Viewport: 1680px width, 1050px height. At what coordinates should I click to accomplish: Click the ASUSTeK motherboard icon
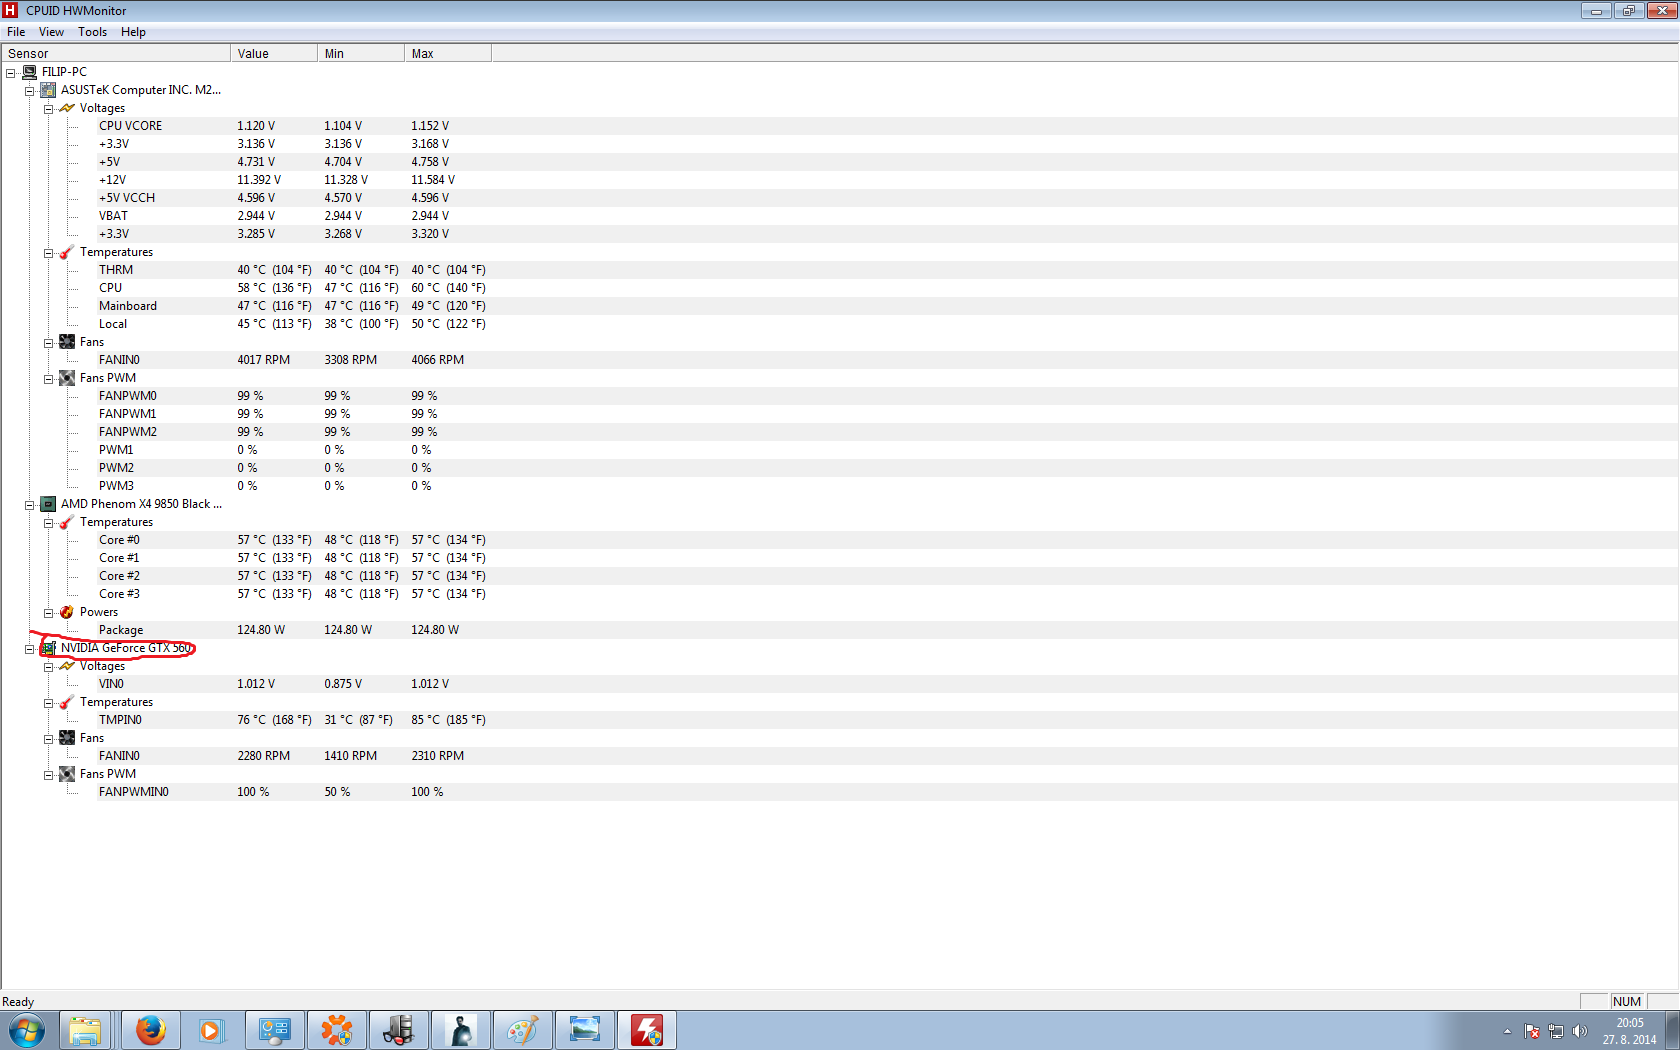(48, 90)
